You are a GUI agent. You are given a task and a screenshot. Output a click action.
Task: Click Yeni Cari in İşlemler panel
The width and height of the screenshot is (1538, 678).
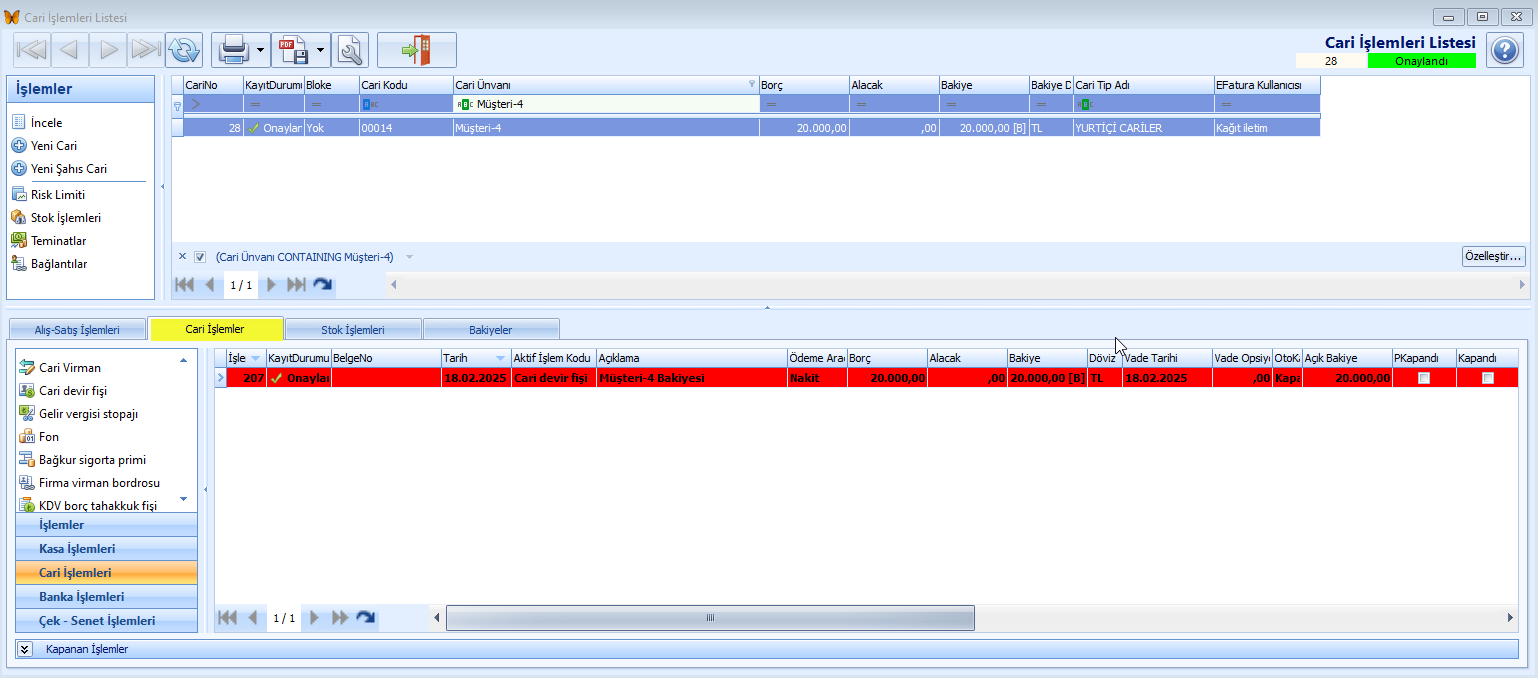tap(54, 146)
